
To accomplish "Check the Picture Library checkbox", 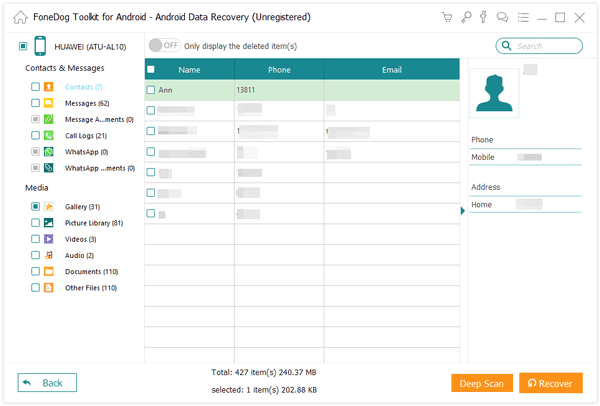I will (35, 223).
